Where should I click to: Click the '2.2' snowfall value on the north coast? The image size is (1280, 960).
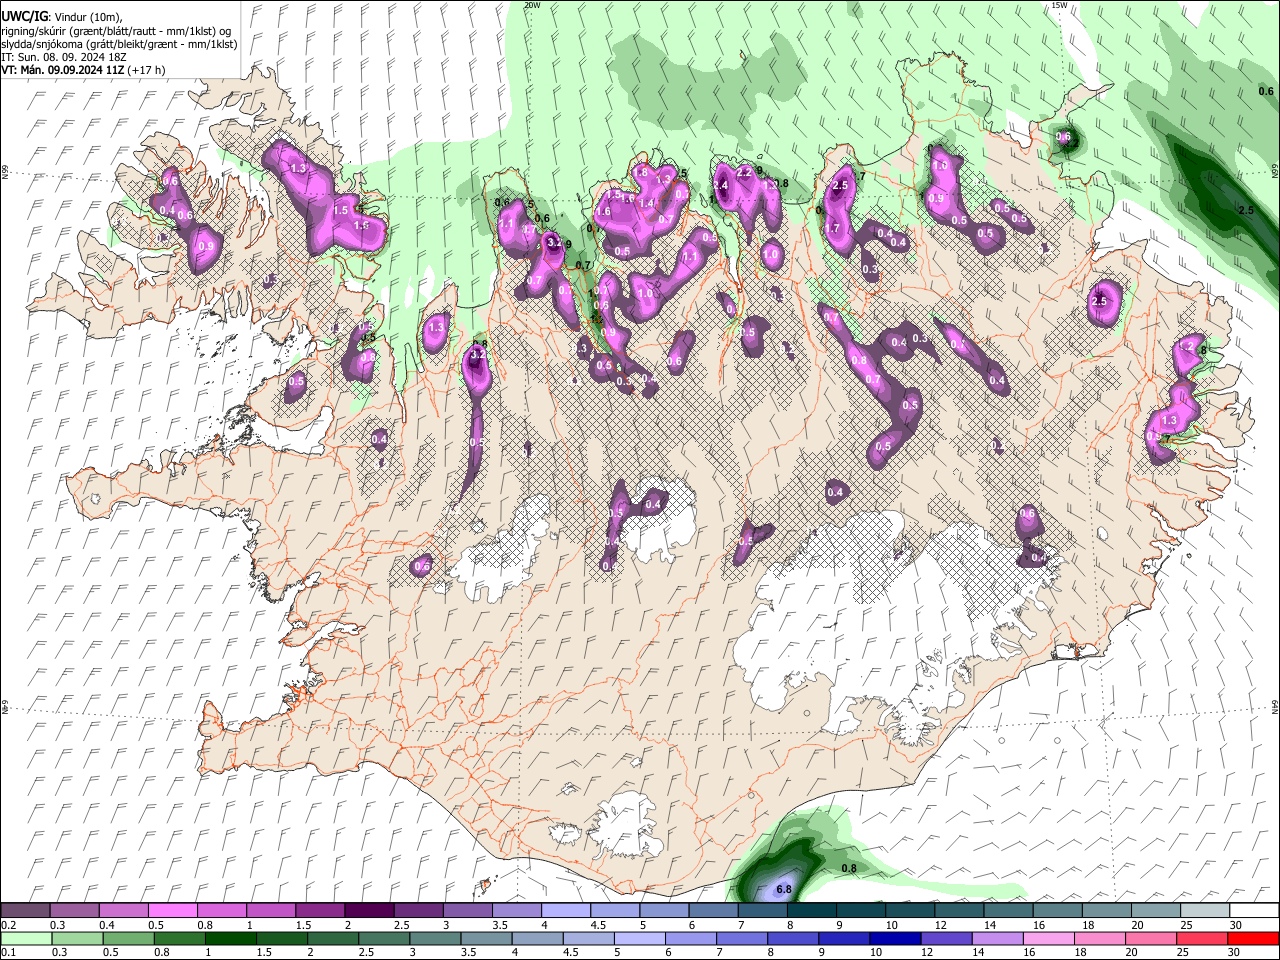pos(743,172)
